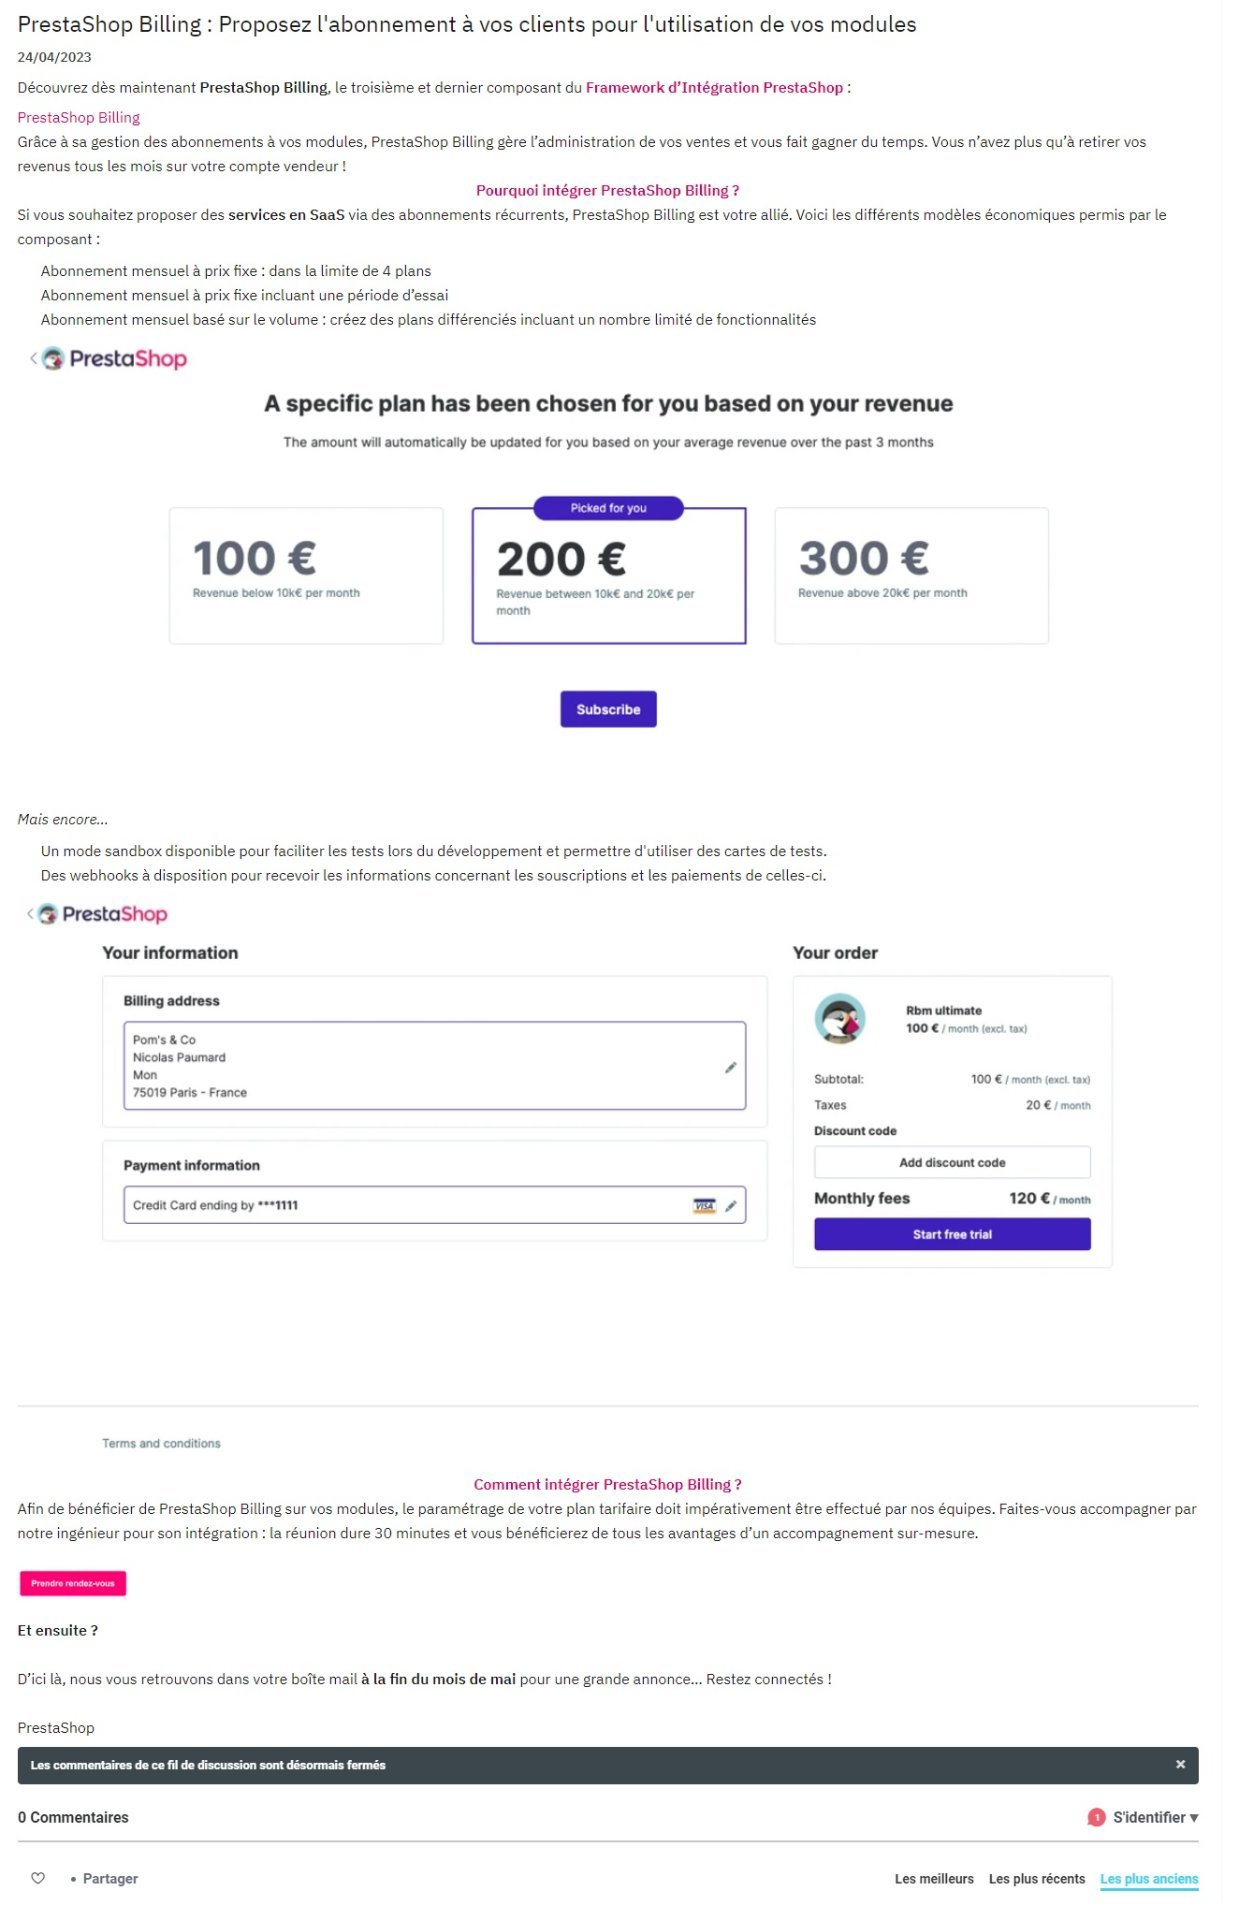Open the S'identifier dropdown

tap(1155, 1817)
